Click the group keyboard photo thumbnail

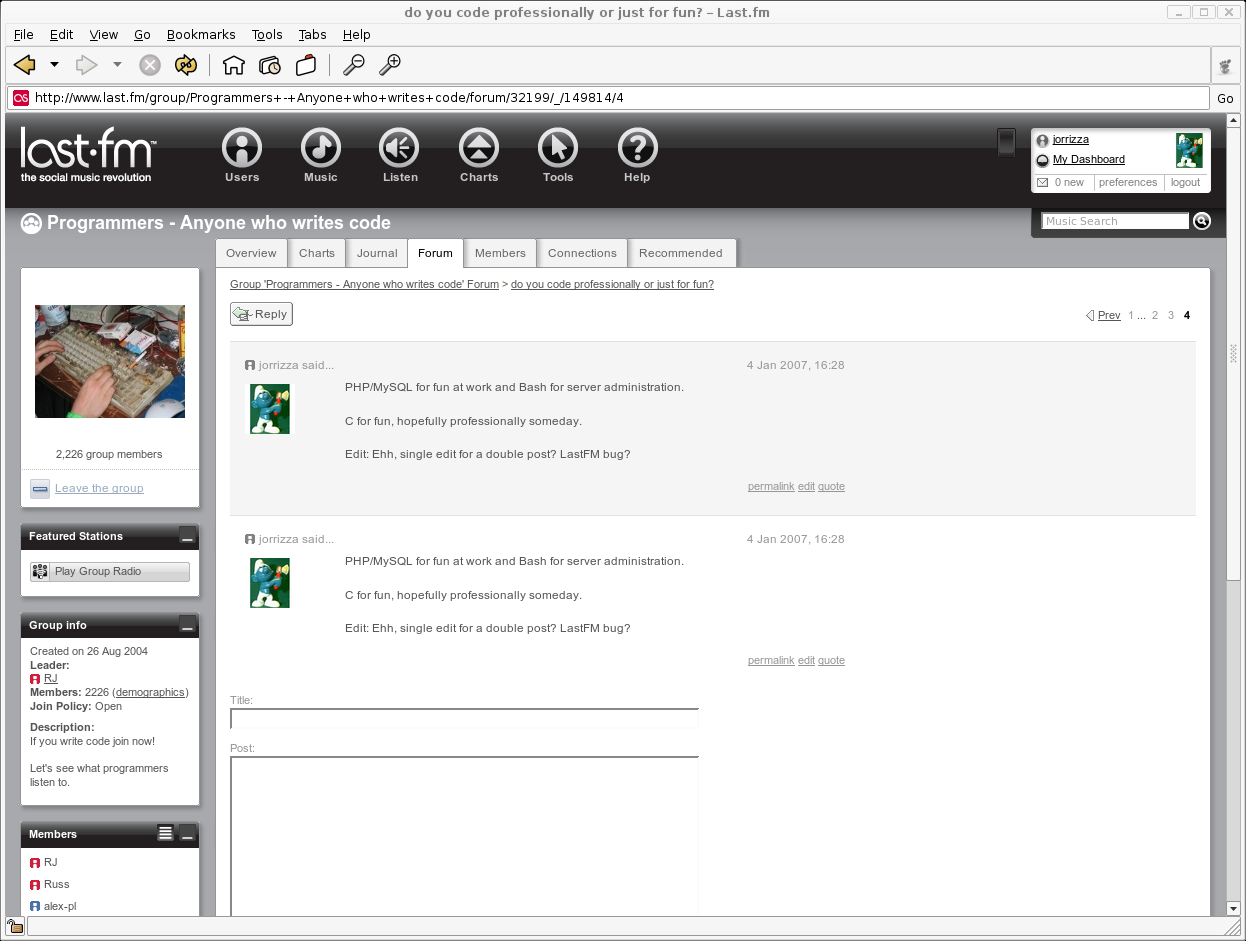[x=110, y=361]
